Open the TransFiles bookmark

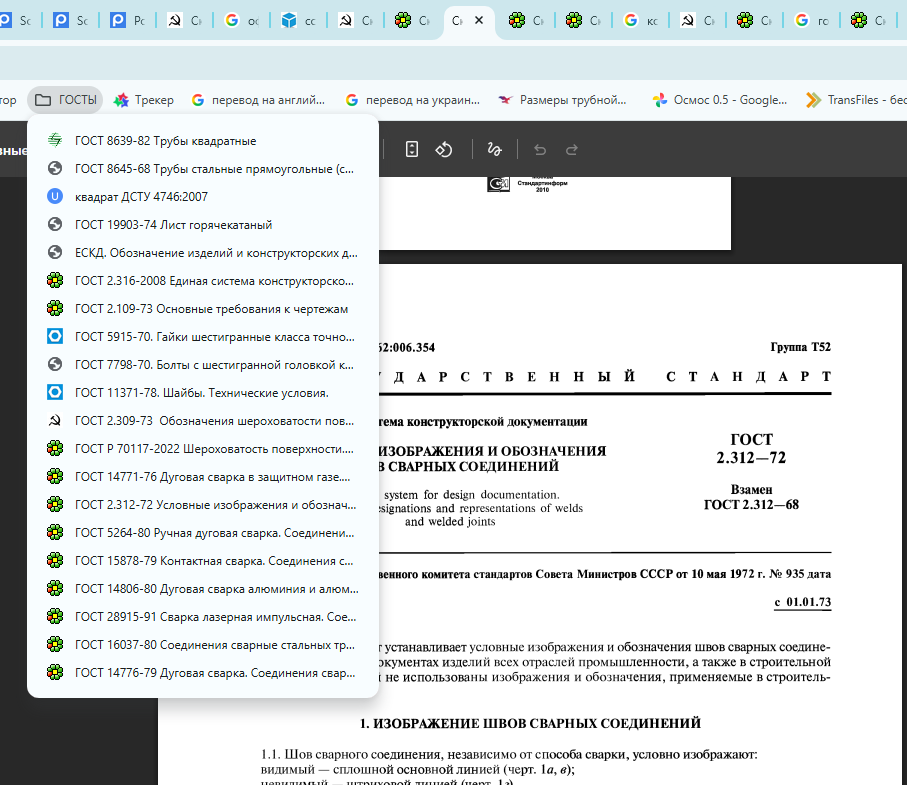[856, 100]
